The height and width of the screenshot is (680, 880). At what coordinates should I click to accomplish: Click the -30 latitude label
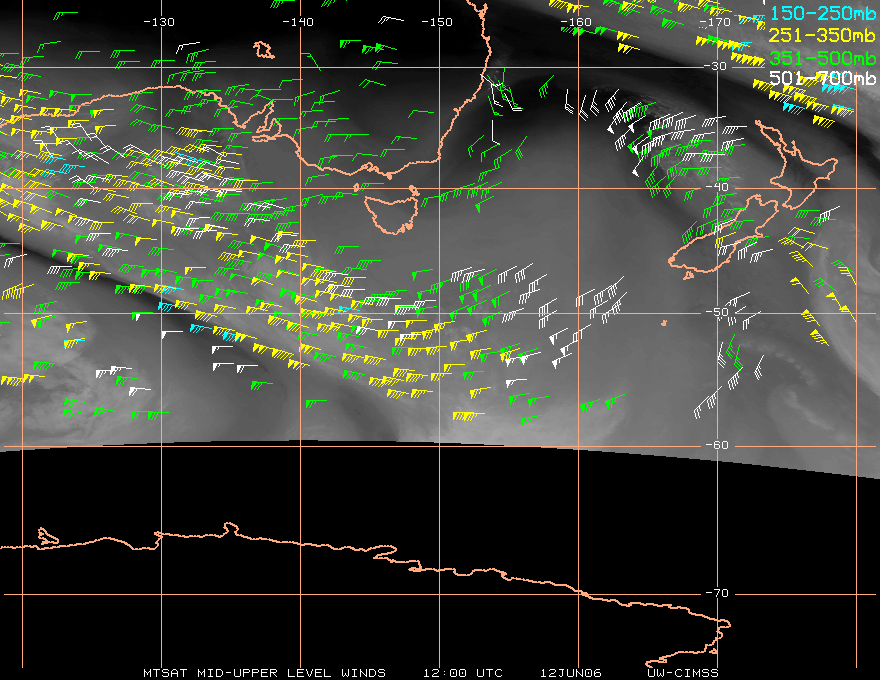point(716,66)
